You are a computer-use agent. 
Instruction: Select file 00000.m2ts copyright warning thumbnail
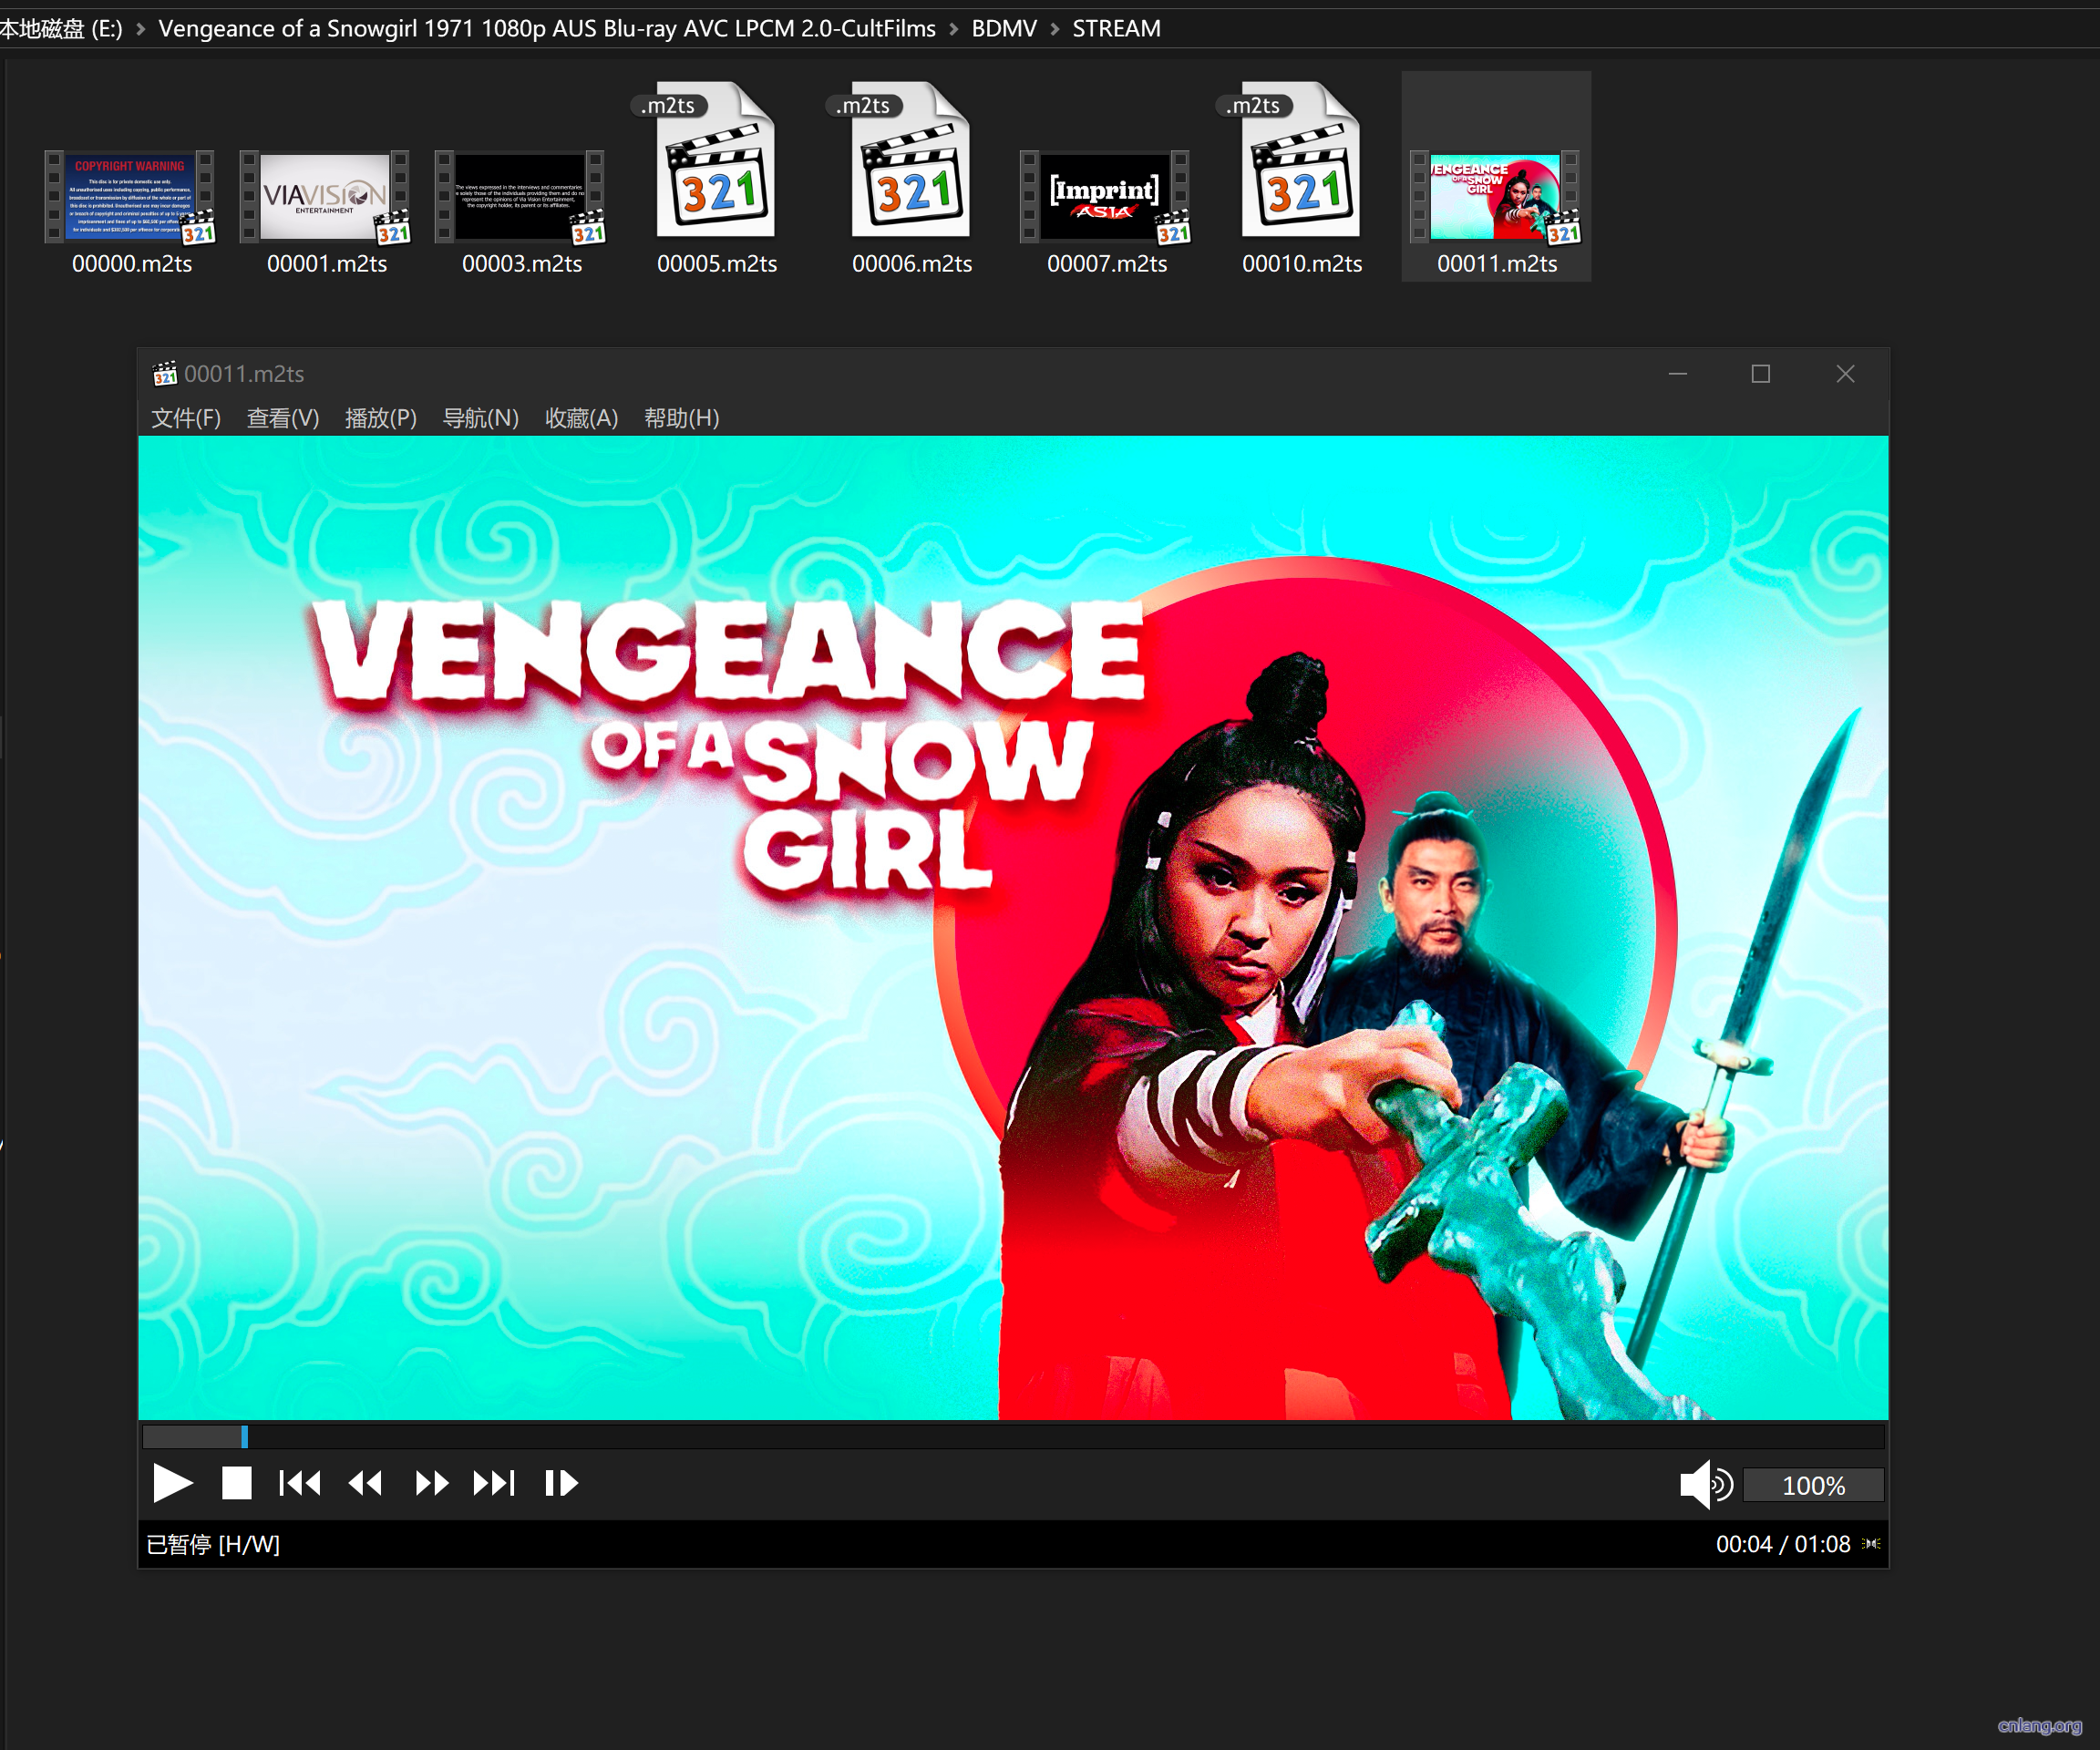[130, 197]
